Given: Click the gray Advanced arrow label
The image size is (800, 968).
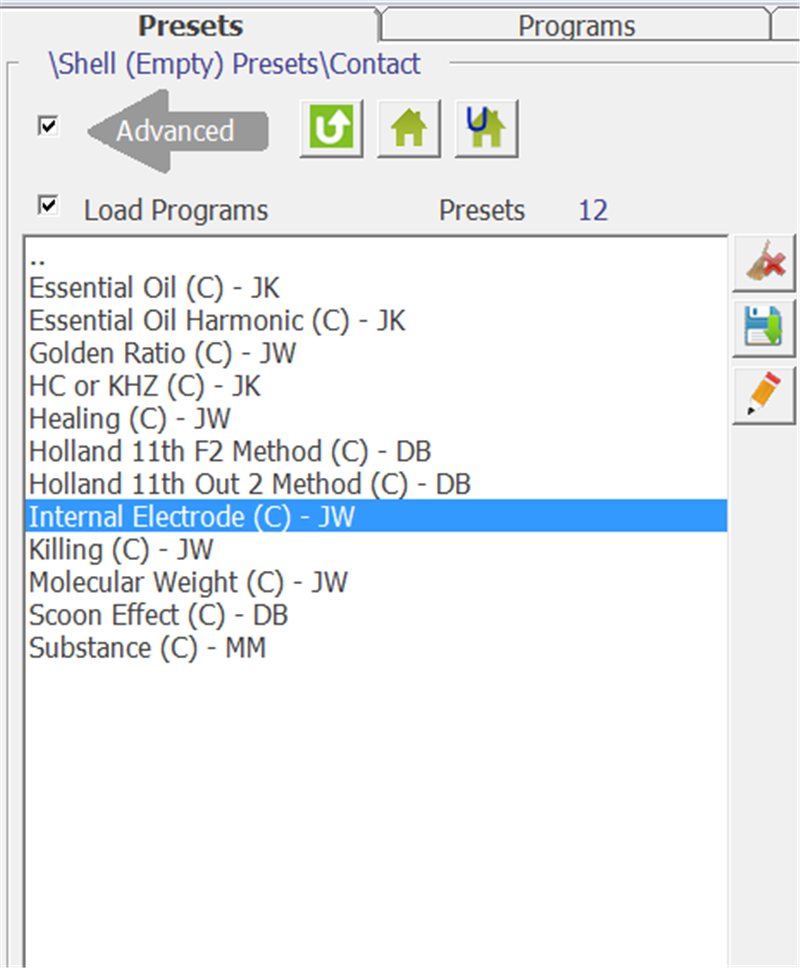Looking at the screenshot, I should [177, 131].
